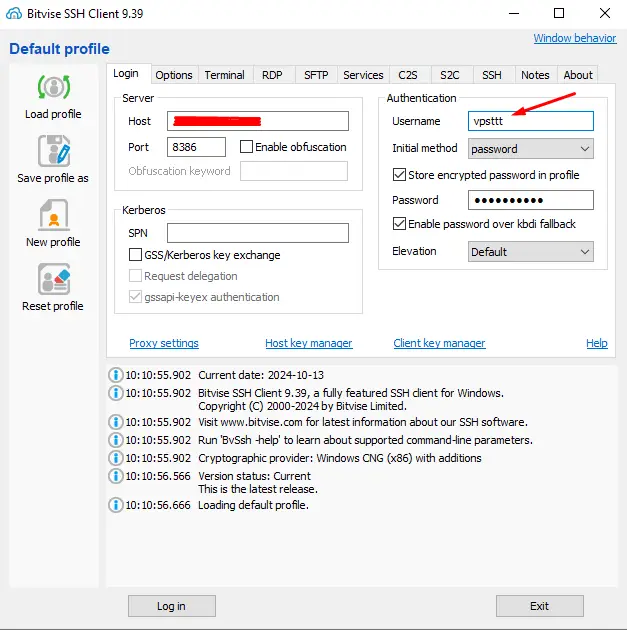Click the gssapi-keyex authentication checkbox
Image resolution: width=627 pixels, height=630 pixels.
135,297
